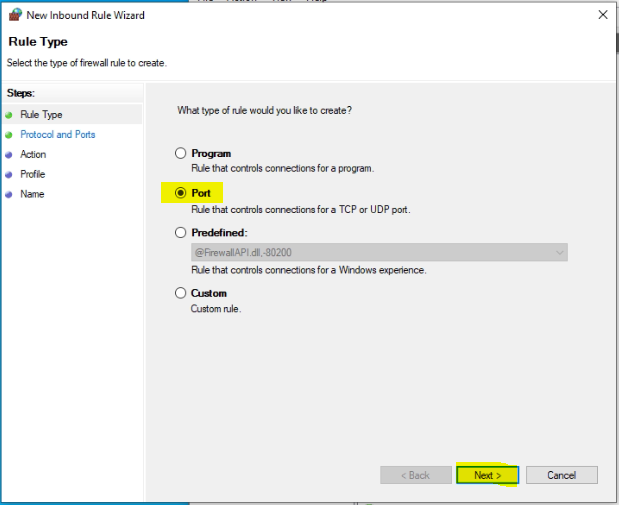Click the green bullet beside Protocol and Ports

click(x=9, y=135)
